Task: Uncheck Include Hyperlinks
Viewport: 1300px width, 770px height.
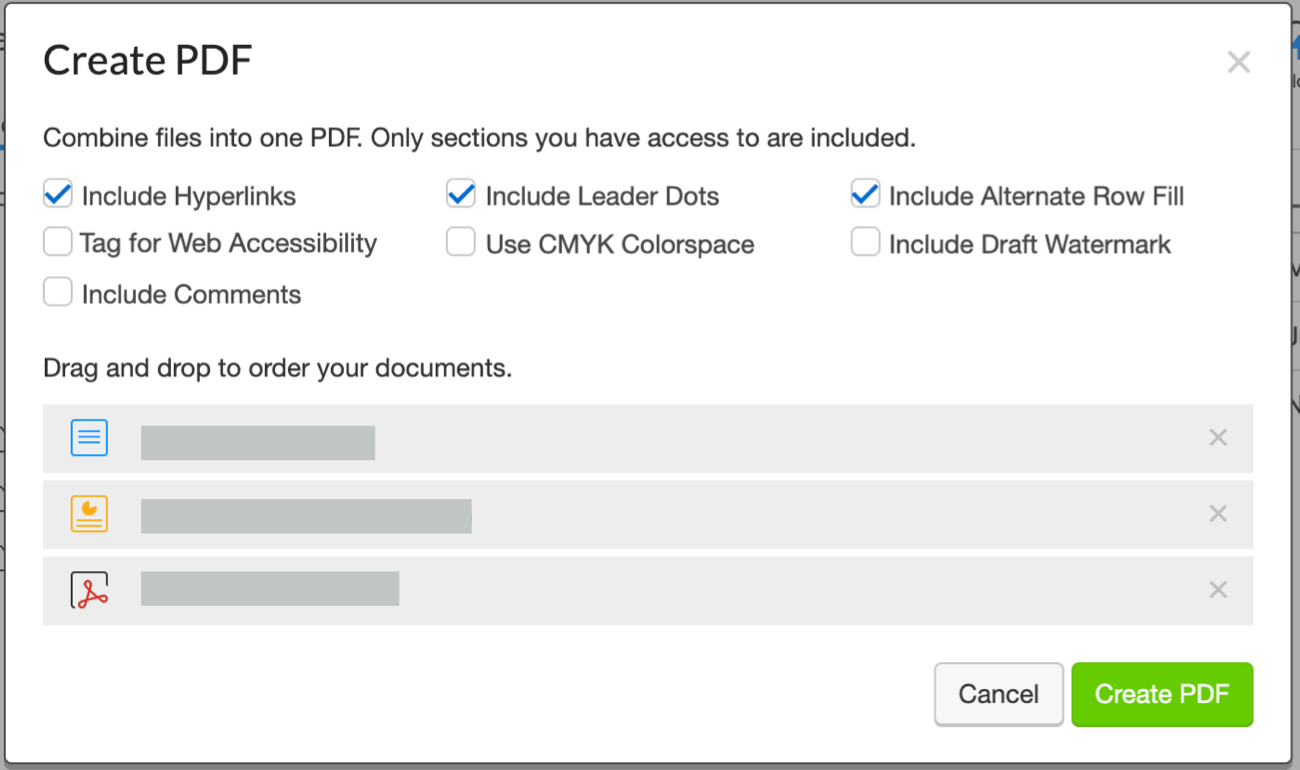Action: tap(58, 194)
